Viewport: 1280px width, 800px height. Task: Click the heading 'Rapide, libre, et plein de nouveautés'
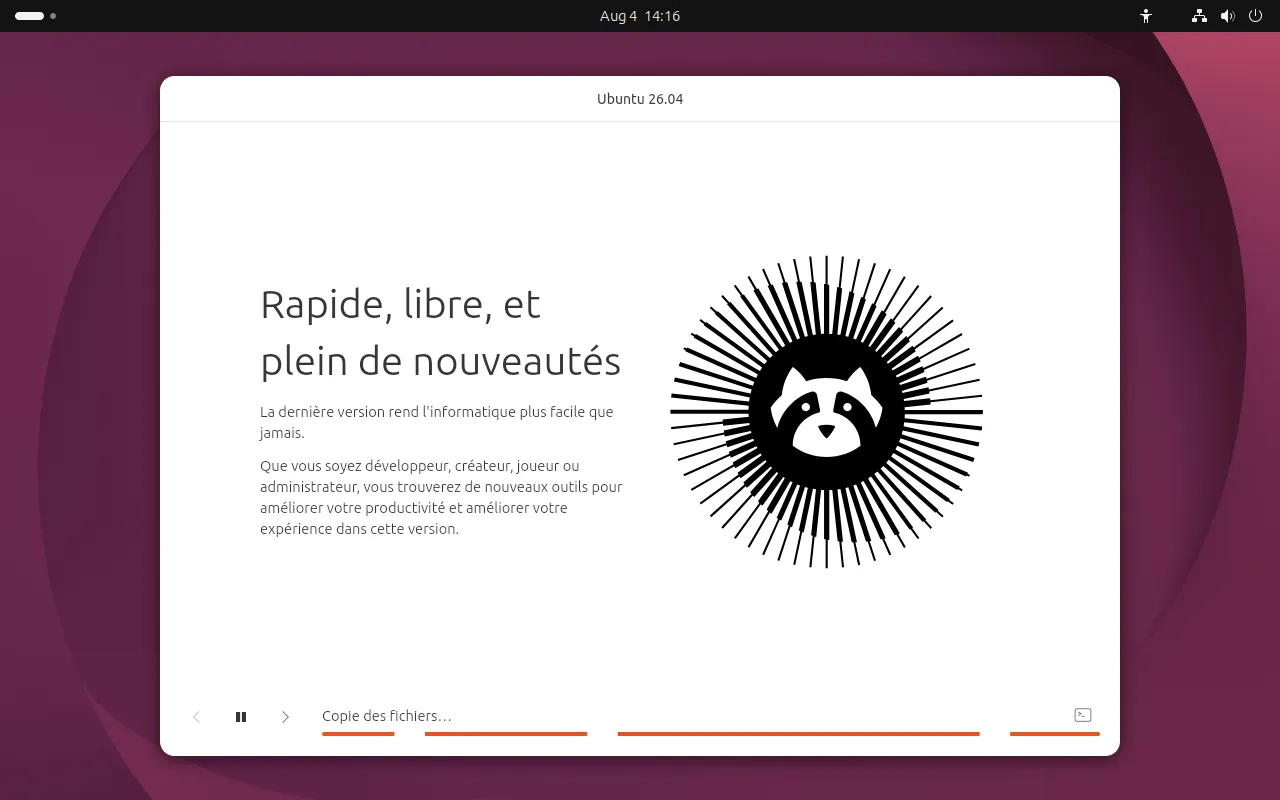point(440,332)
